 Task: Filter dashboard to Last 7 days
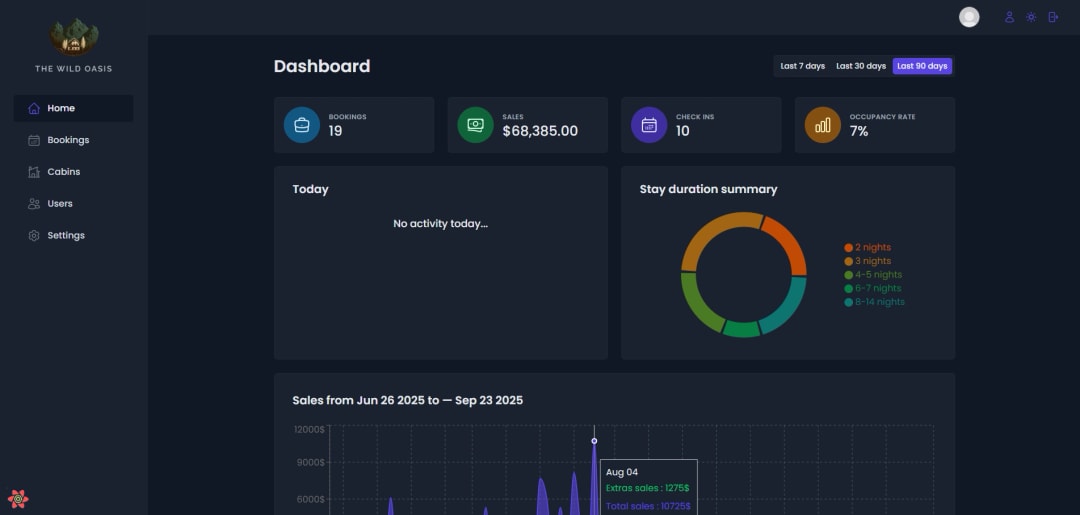pyautogui.click(x=803, y=66)
